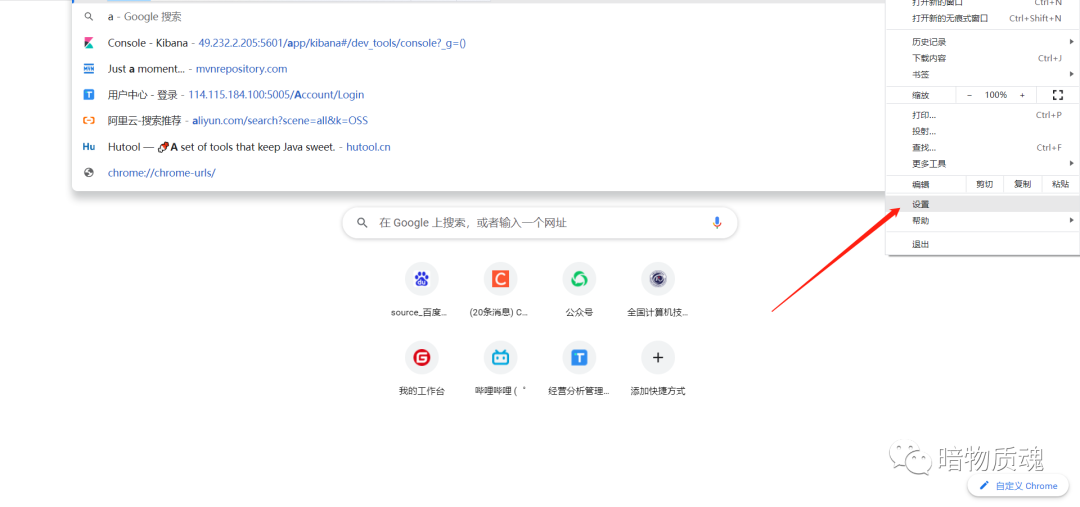This screenshot has width=1080, height=507.
Task: Click the globe icon beside chrome://chrome-urls/
Action: 89,173
